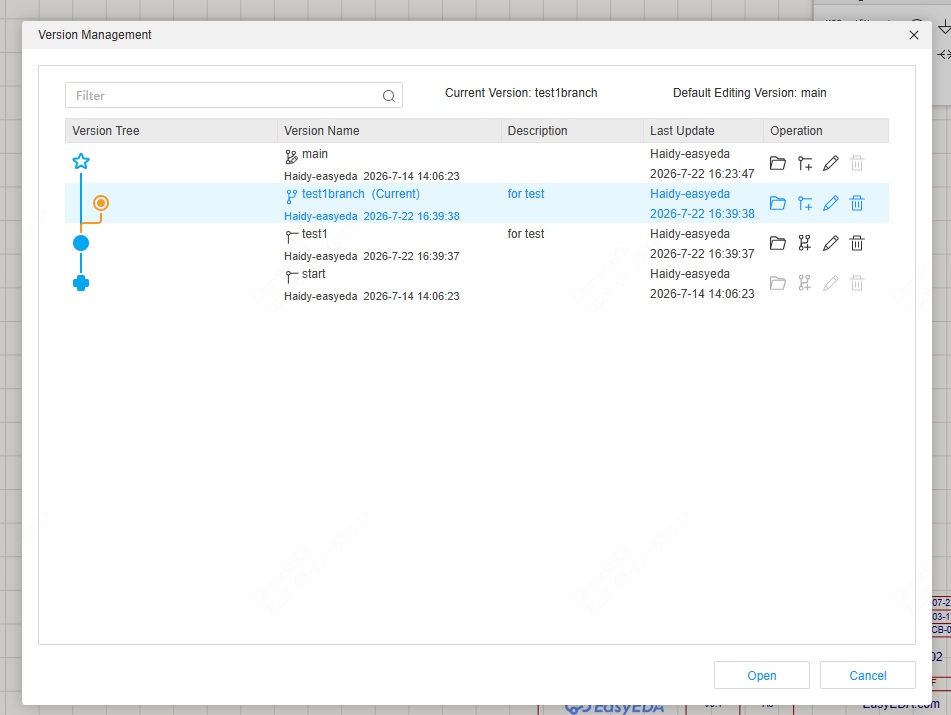Focus the Filter input field

234,95
